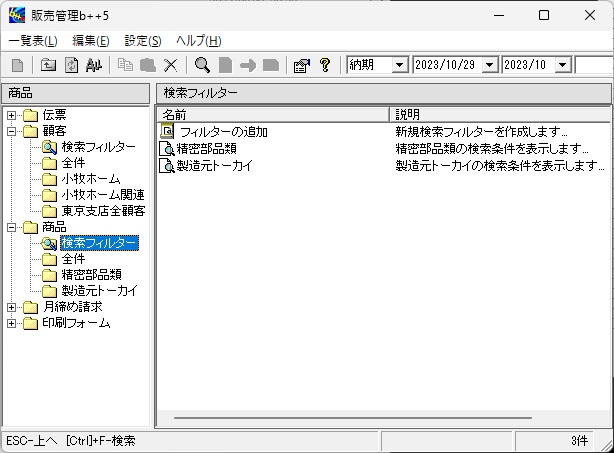
Task: Collapse the 商品 tree node
Action: coord(11,227)
